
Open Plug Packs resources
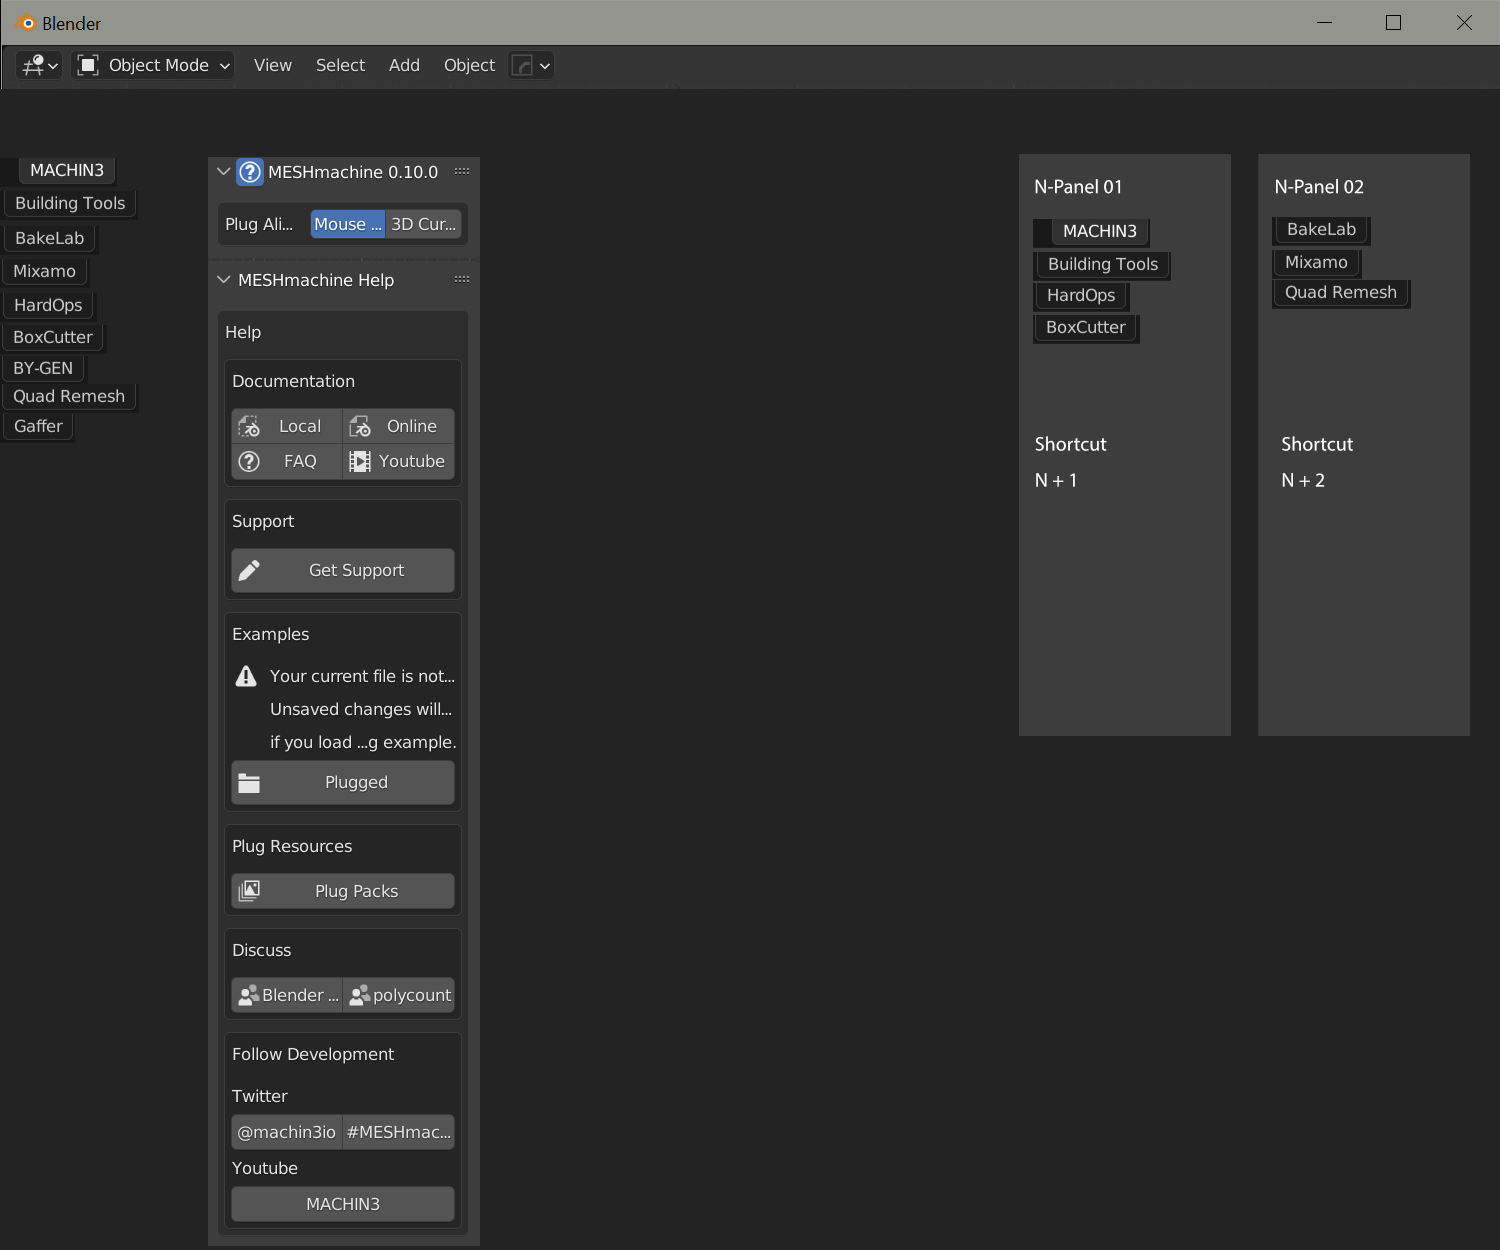pyautogui.click(x=343, y=891)
